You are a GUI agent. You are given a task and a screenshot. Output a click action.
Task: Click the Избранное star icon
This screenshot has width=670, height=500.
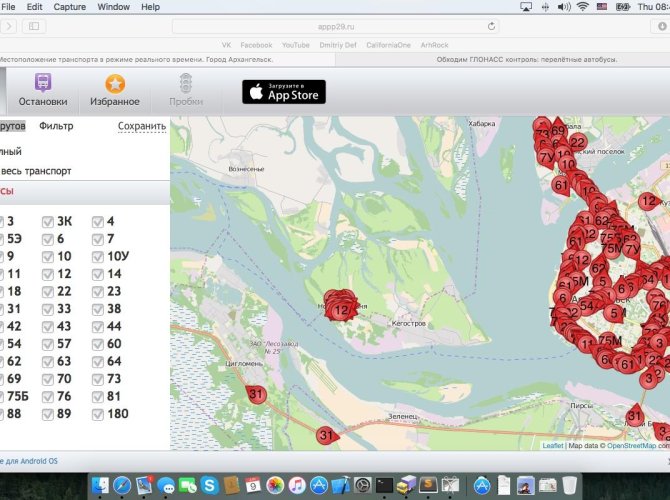point(115,84)
